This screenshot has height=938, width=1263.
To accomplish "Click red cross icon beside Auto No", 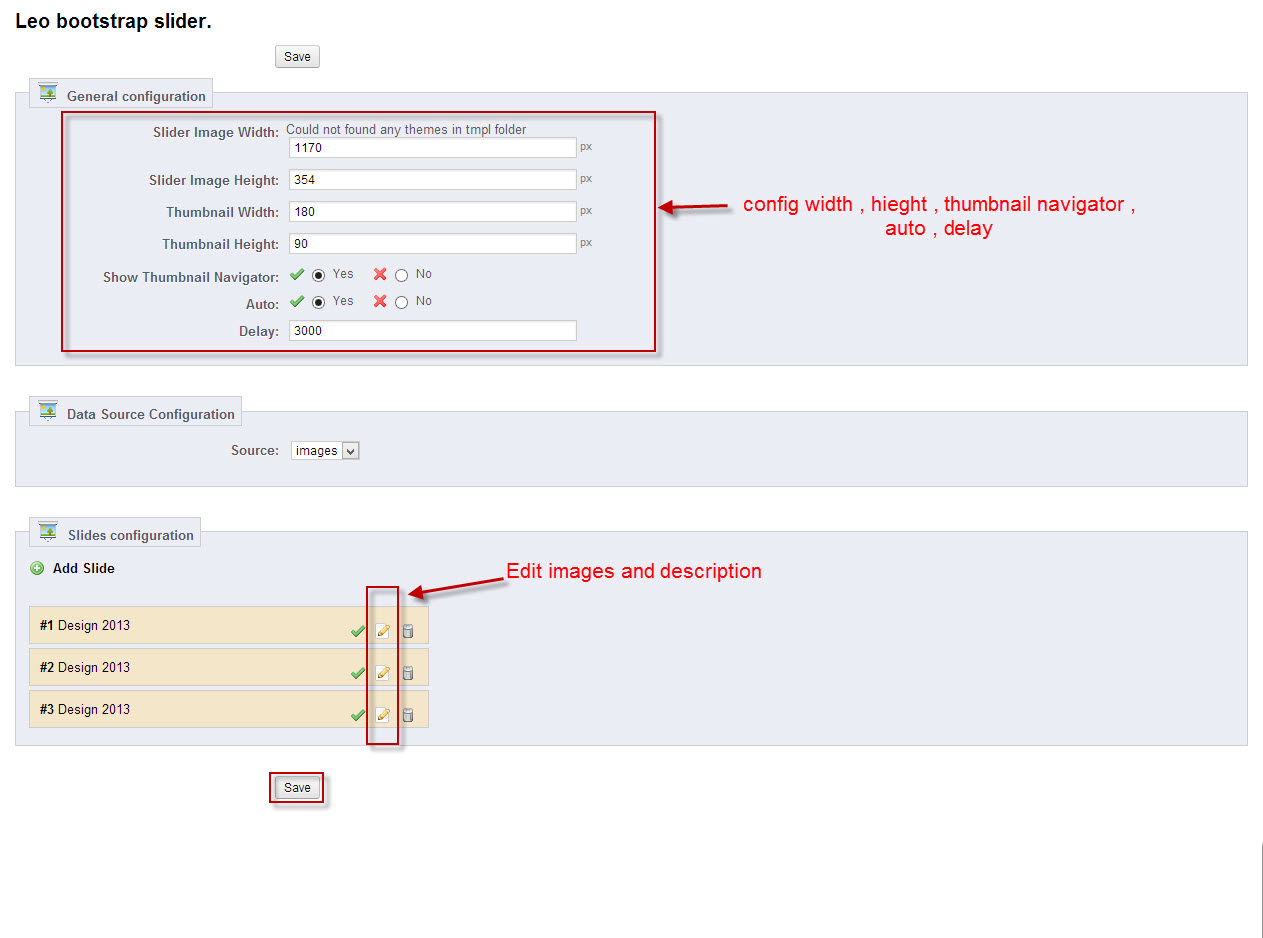I will (x=380, y=301).
